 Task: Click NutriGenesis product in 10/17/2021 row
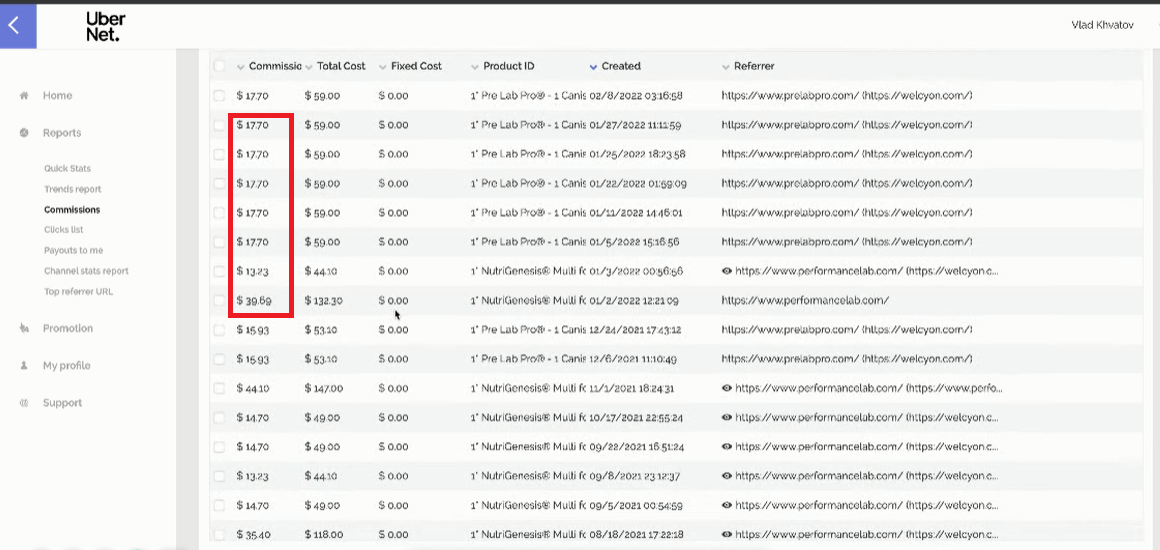point(528,417)
